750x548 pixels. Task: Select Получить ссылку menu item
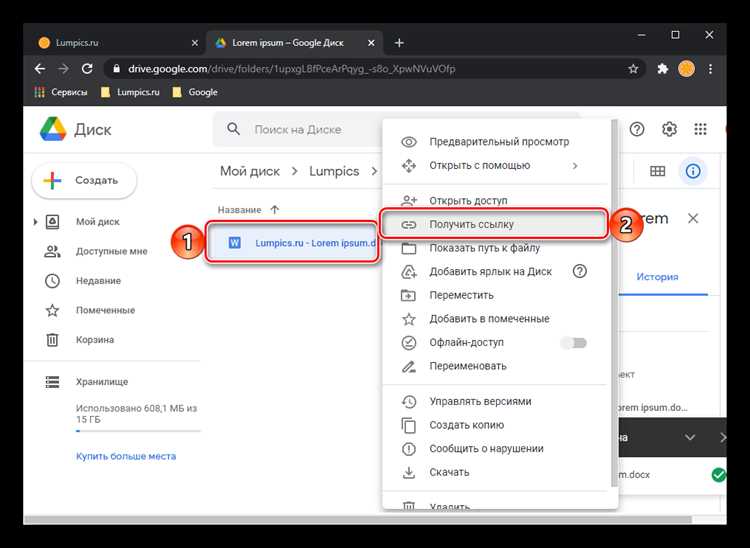pyautogui.click(x=495, y=224)
